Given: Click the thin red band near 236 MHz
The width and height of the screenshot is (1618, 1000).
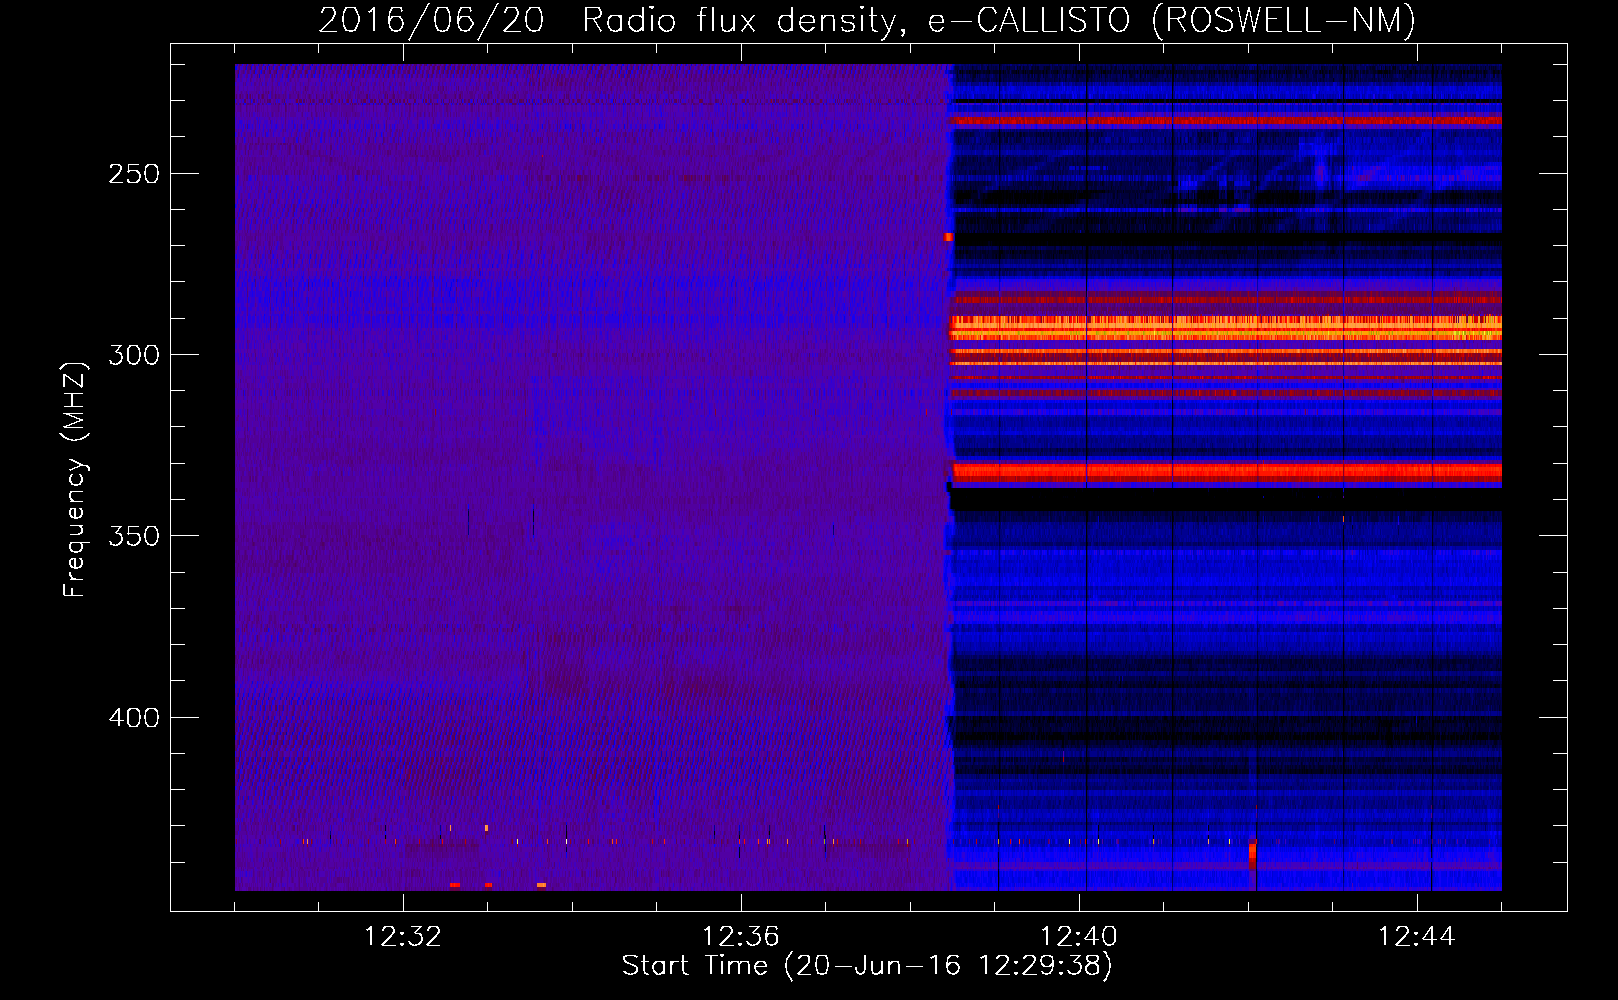Looking at the screenshot, I should pyautogui.click(x=1226, y=121).
